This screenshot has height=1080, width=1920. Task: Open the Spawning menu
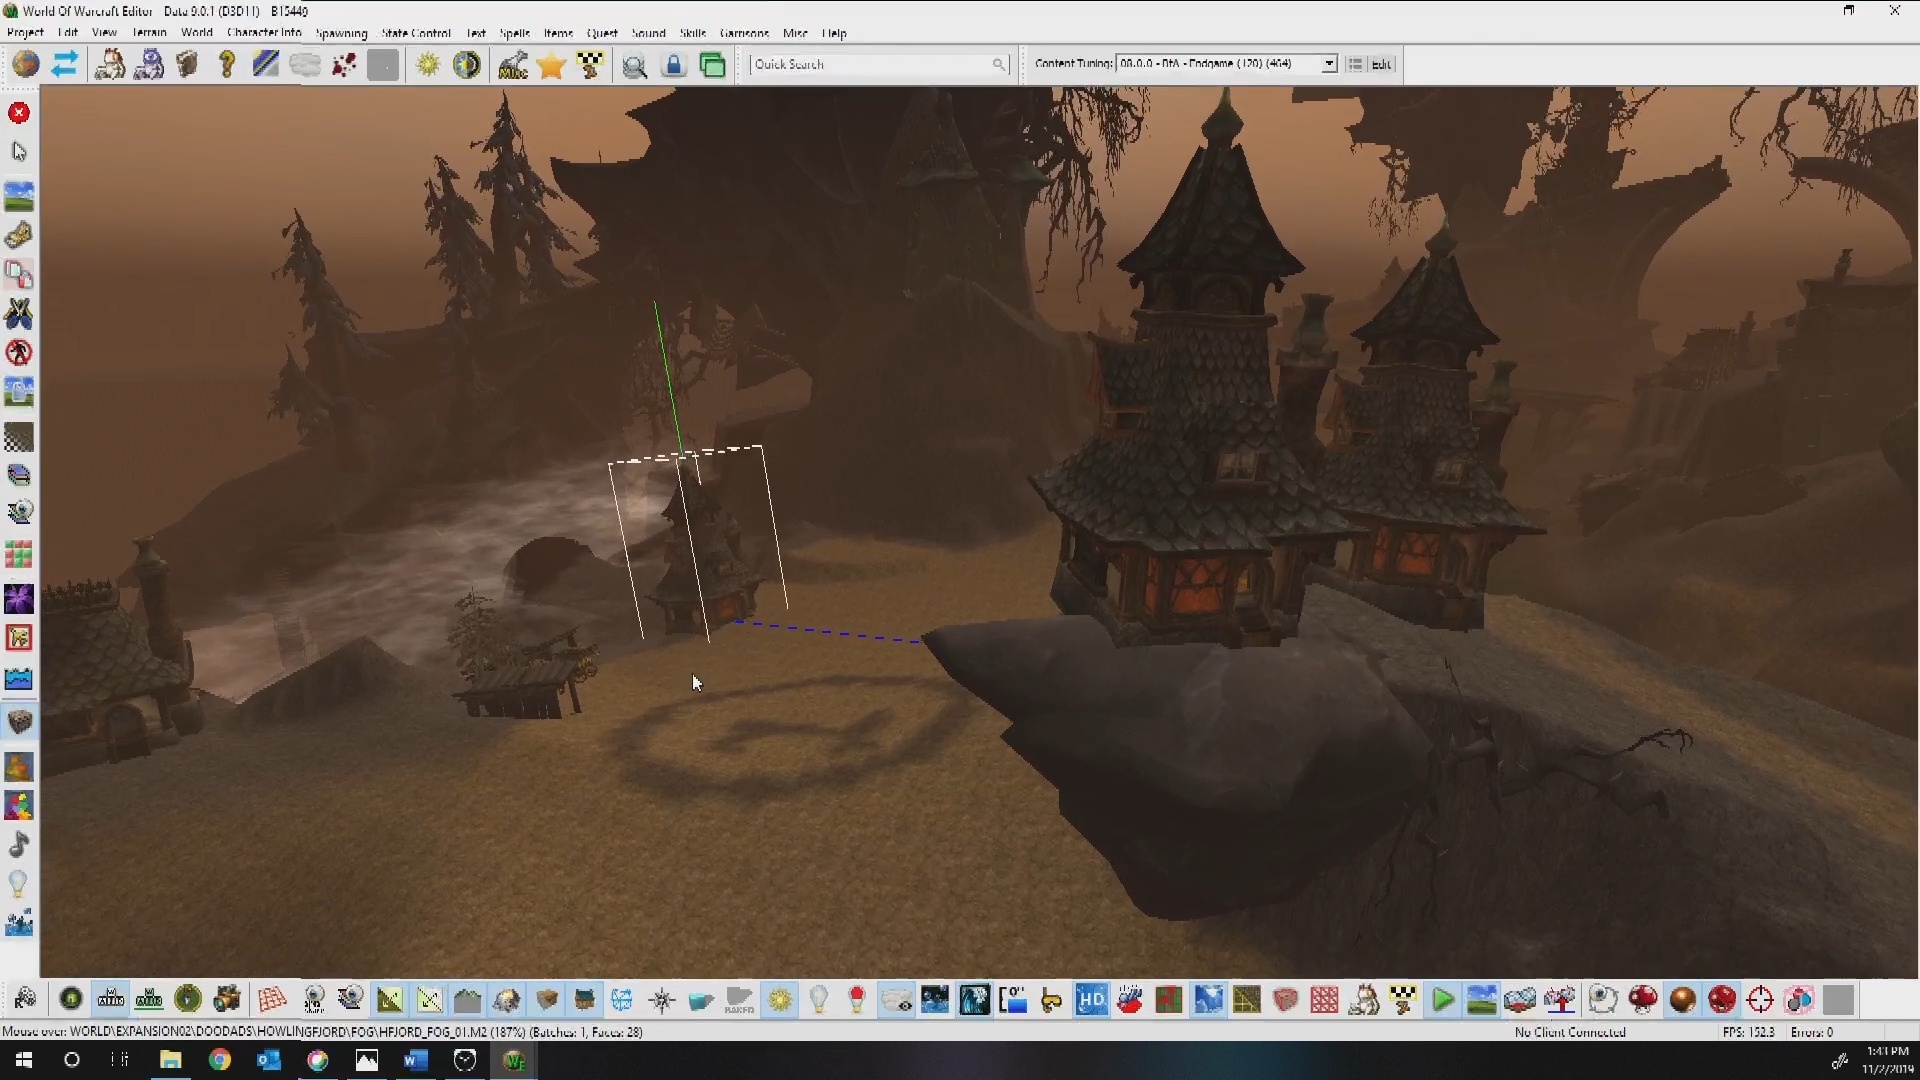(341, 33)
